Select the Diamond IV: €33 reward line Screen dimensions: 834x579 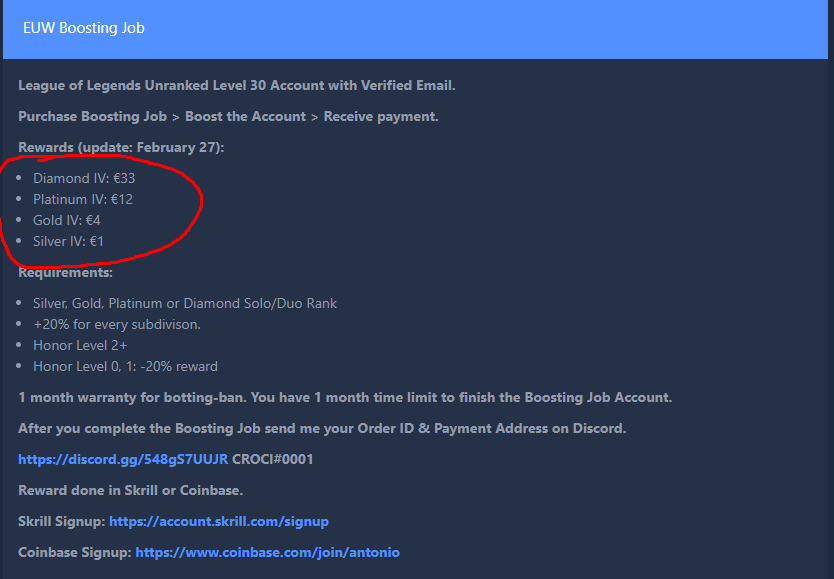[x=84, y=178]
